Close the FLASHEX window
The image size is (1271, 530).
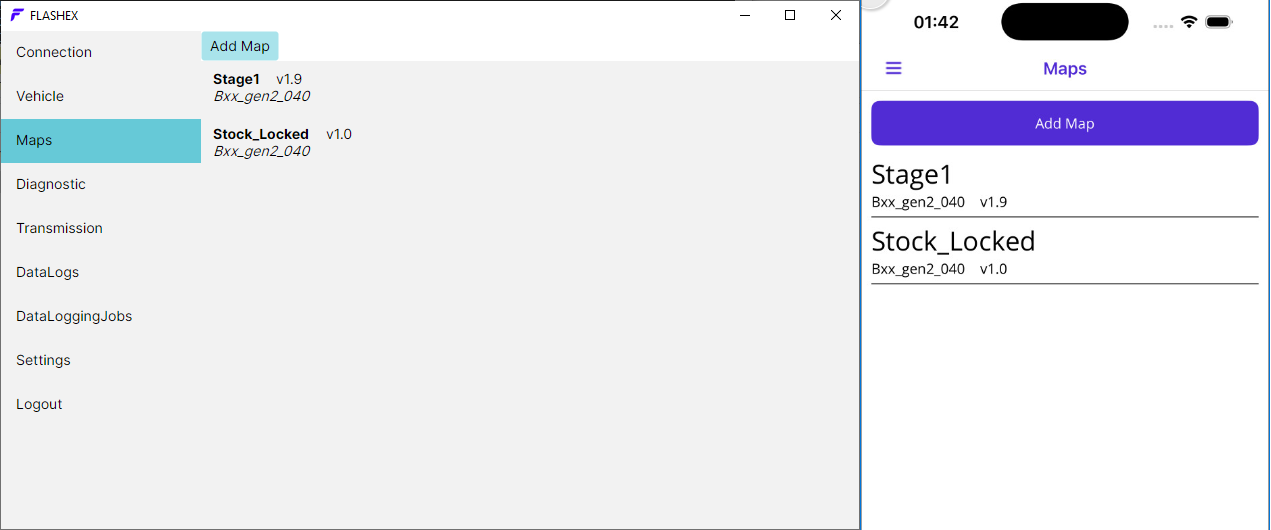[836, 15]
